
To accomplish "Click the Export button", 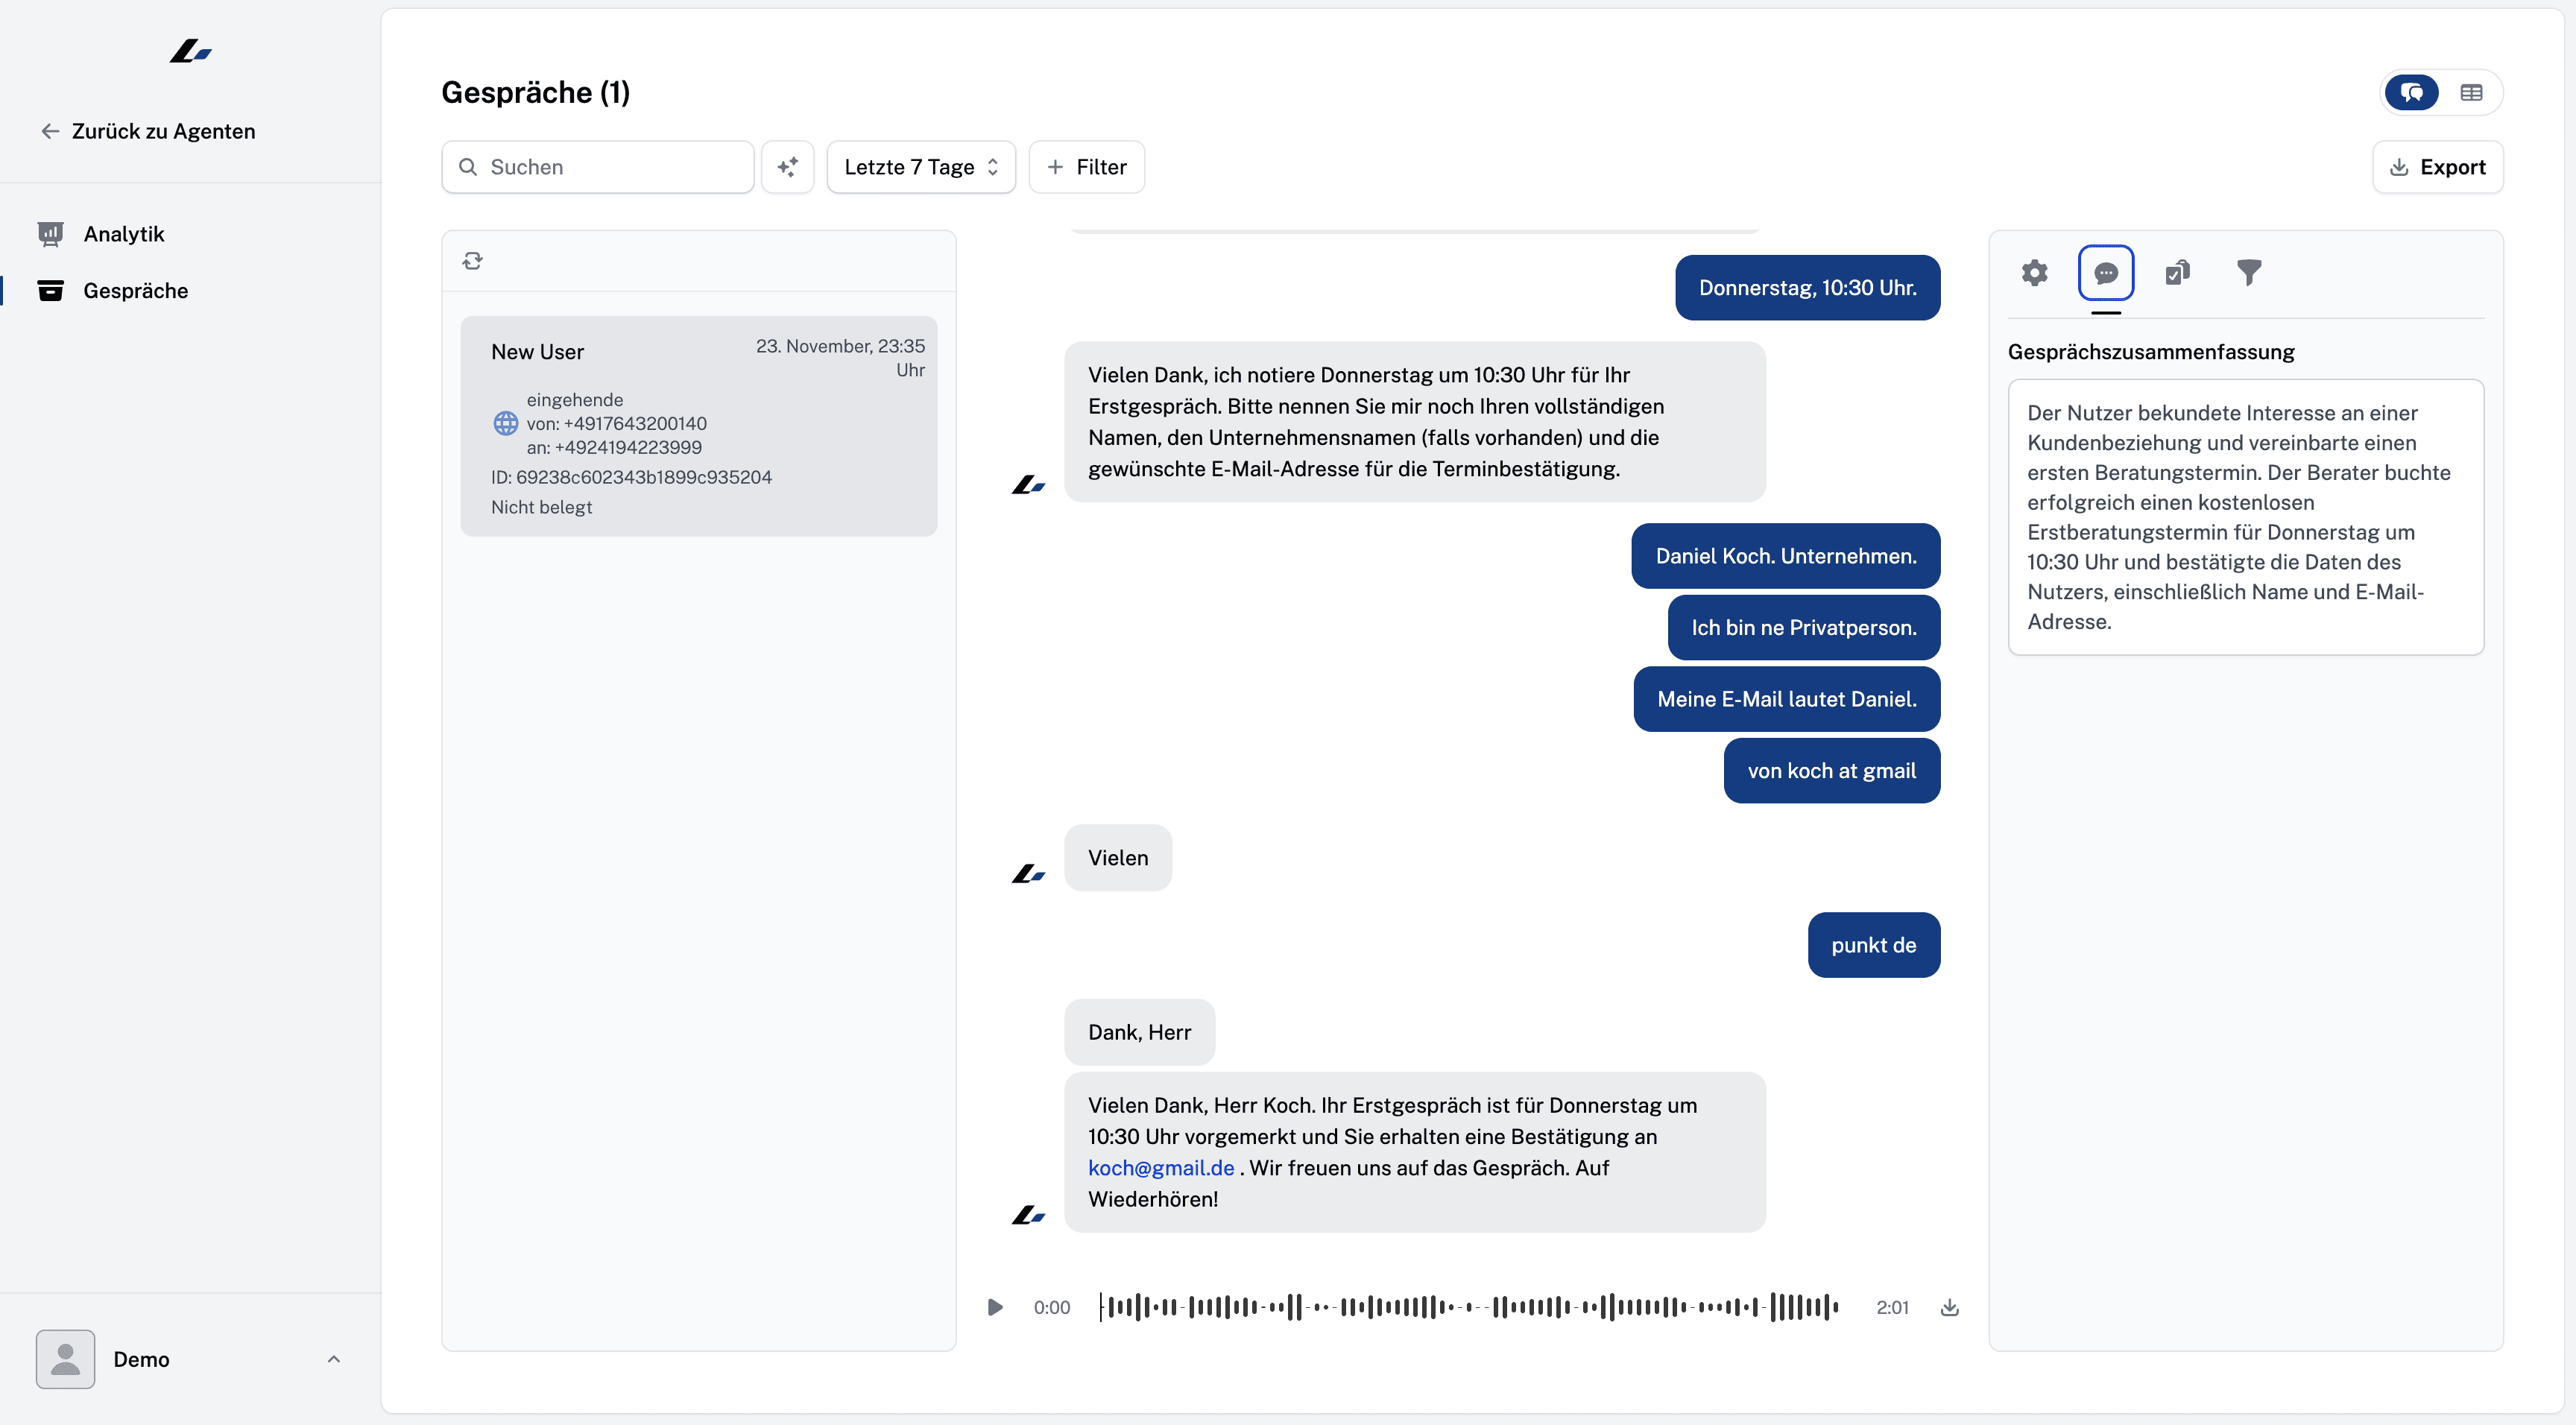I will pyautogui.click(x=2437, y=167).
